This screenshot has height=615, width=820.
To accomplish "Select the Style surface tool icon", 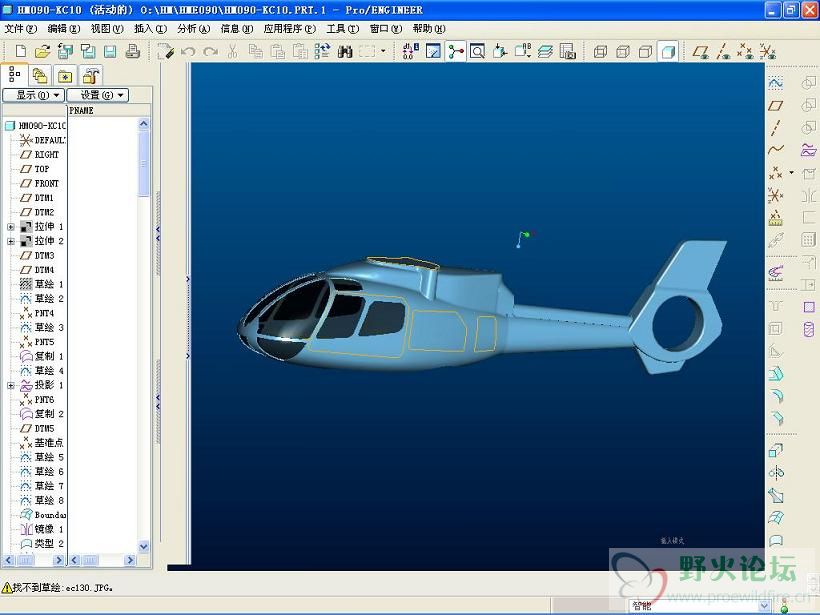I will coord(776,540).
